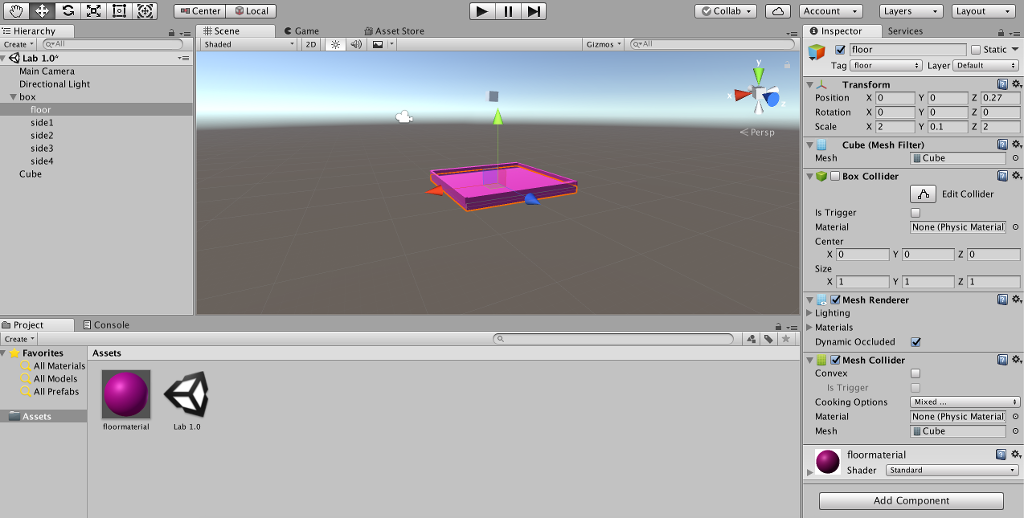1024x518 pixels.
Task: Open the Collab menu button
Action: (x=726, y=11)
